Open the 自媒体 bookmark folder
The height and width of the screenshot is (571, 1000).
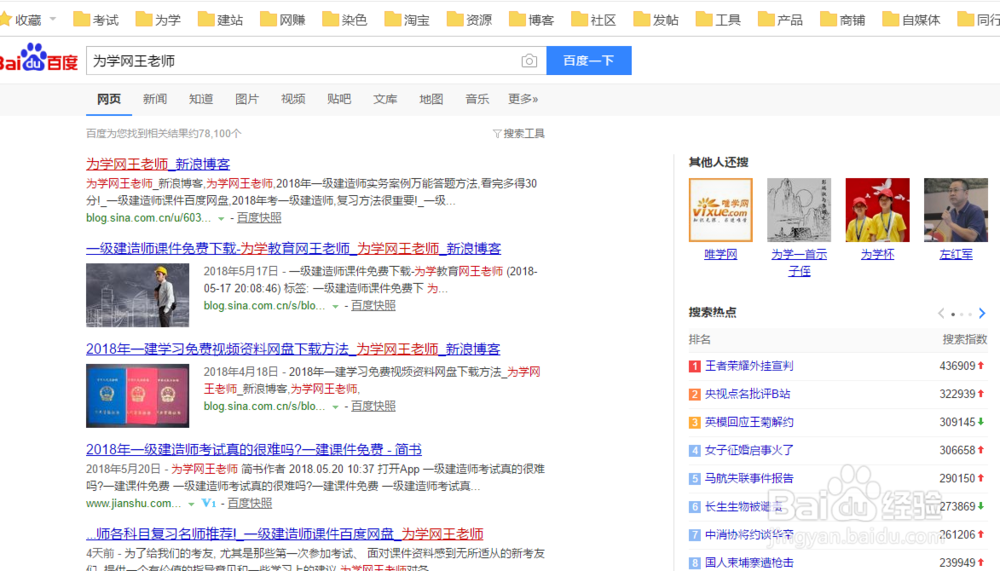click(912, 20)
